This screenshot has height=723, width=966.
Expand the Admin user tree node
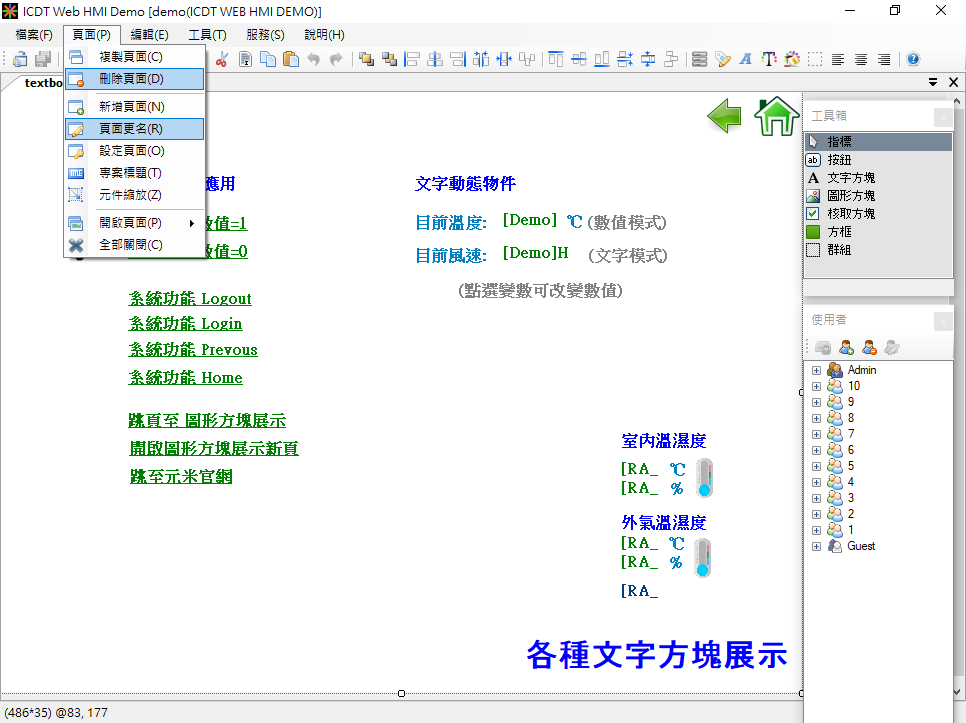point(816,370)
